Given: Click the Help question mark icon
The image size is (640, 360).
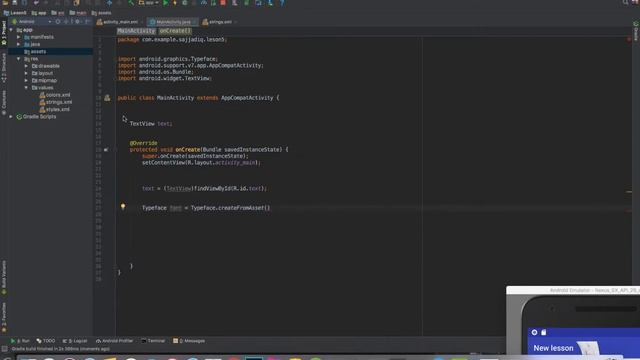Looking at the screenshot, I should 282,3.
